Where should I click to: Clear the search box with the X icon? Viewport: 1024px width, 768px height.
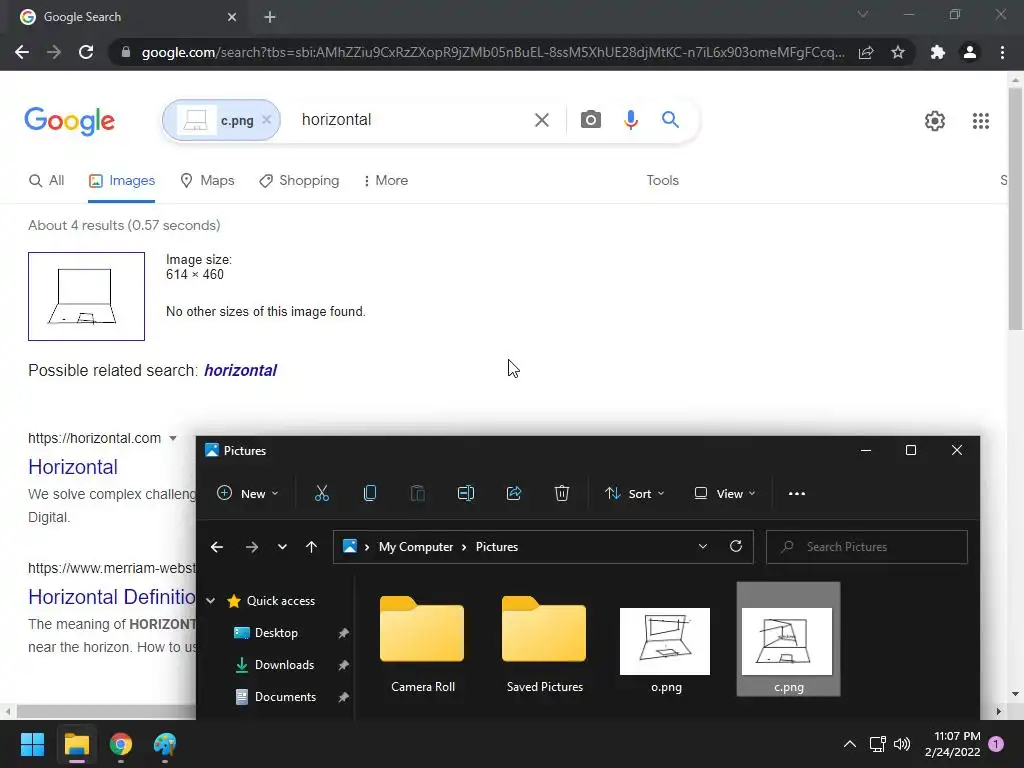coord(541,120)
